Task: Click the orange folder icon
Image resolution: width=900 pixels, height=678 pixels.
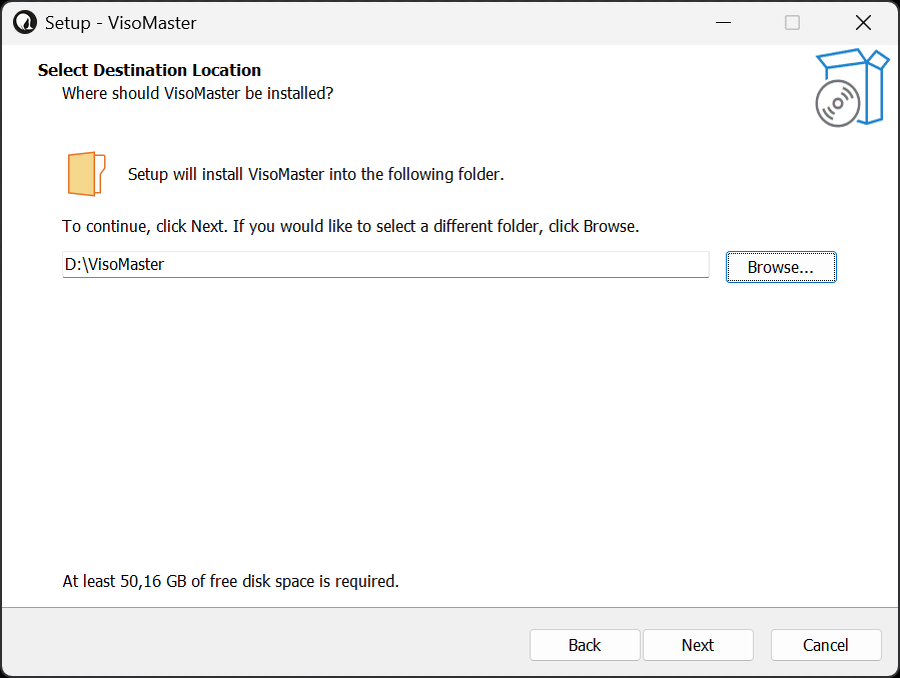Action: tap(87, 174)
